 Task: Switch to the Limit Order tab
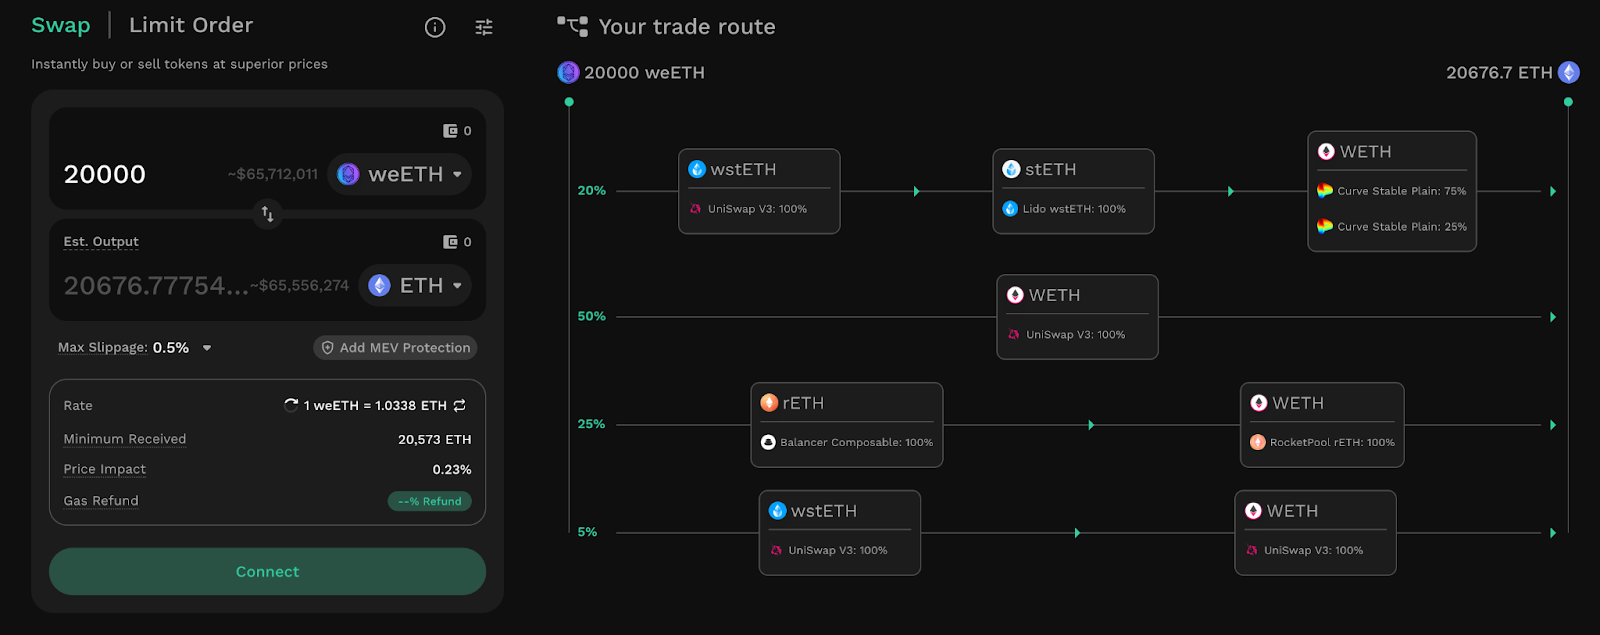[191, 25]
